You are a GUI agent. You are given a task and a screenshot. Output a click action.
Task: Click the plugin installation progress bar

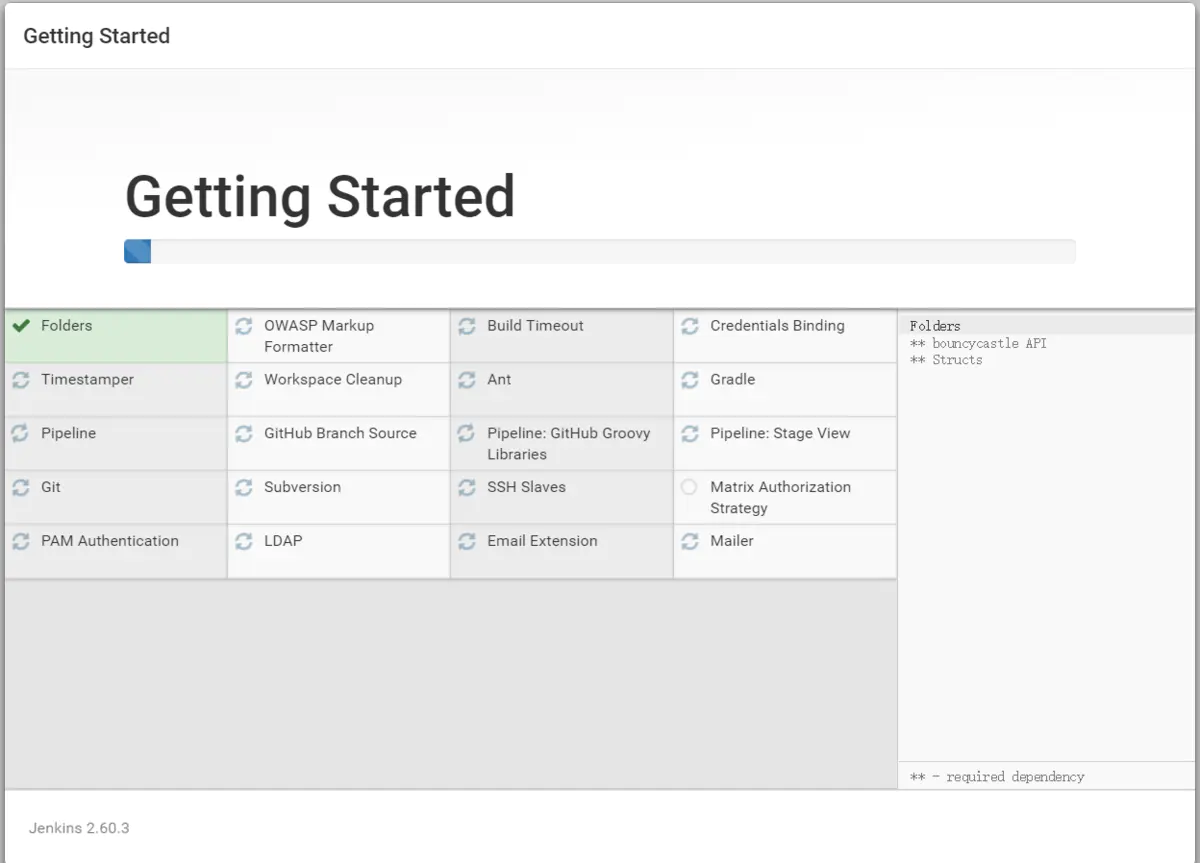(600, 251)
